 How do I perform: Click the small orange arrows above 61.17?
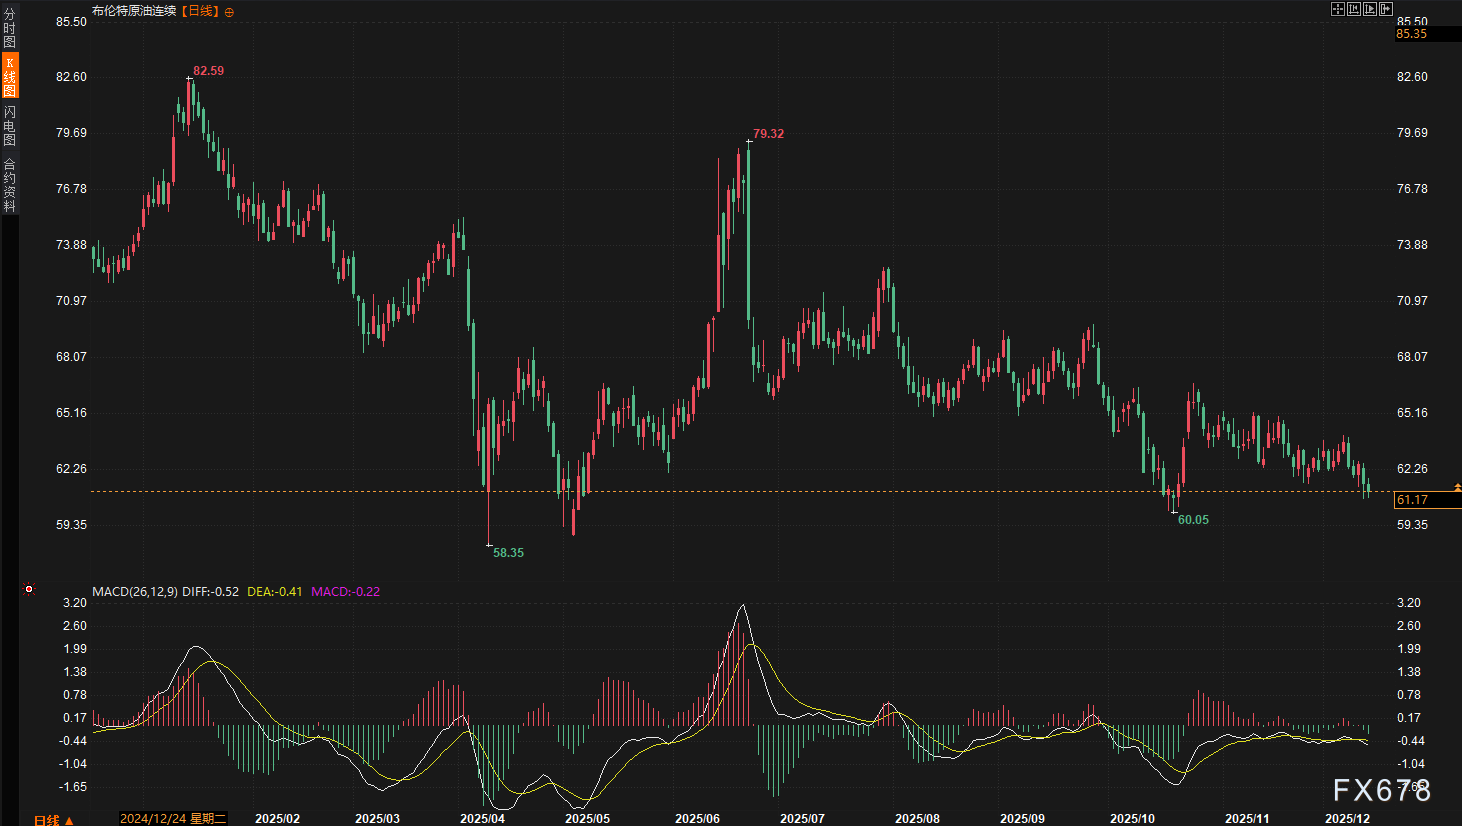(1457, 487)
